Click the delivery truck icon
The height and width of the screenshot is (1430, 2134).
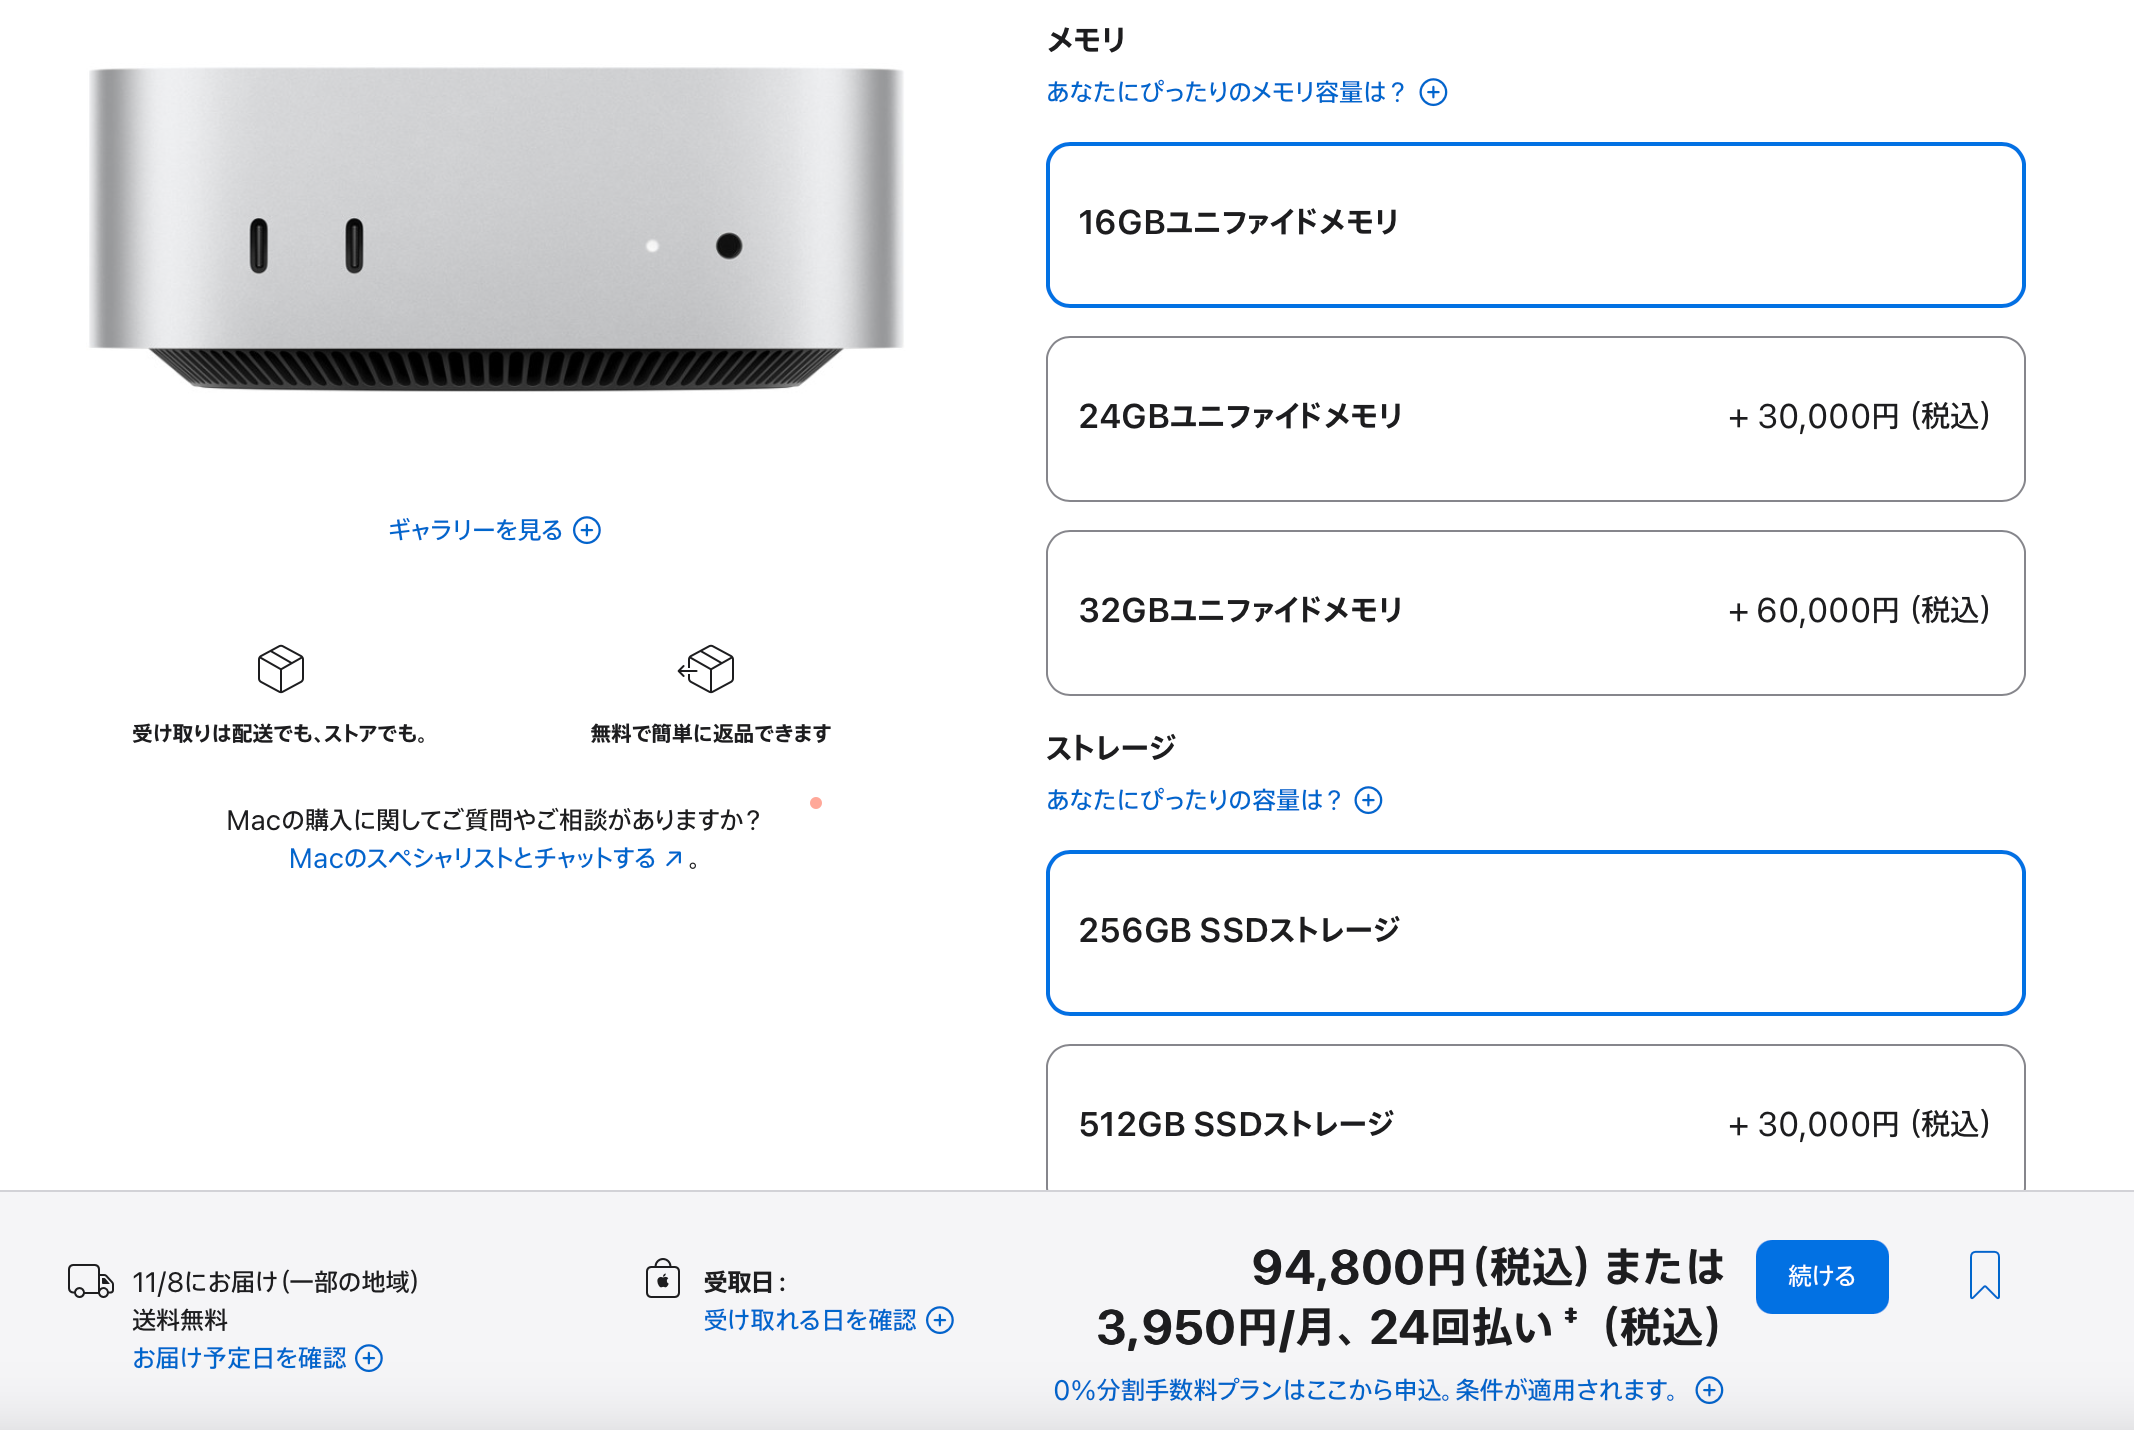90,1281
